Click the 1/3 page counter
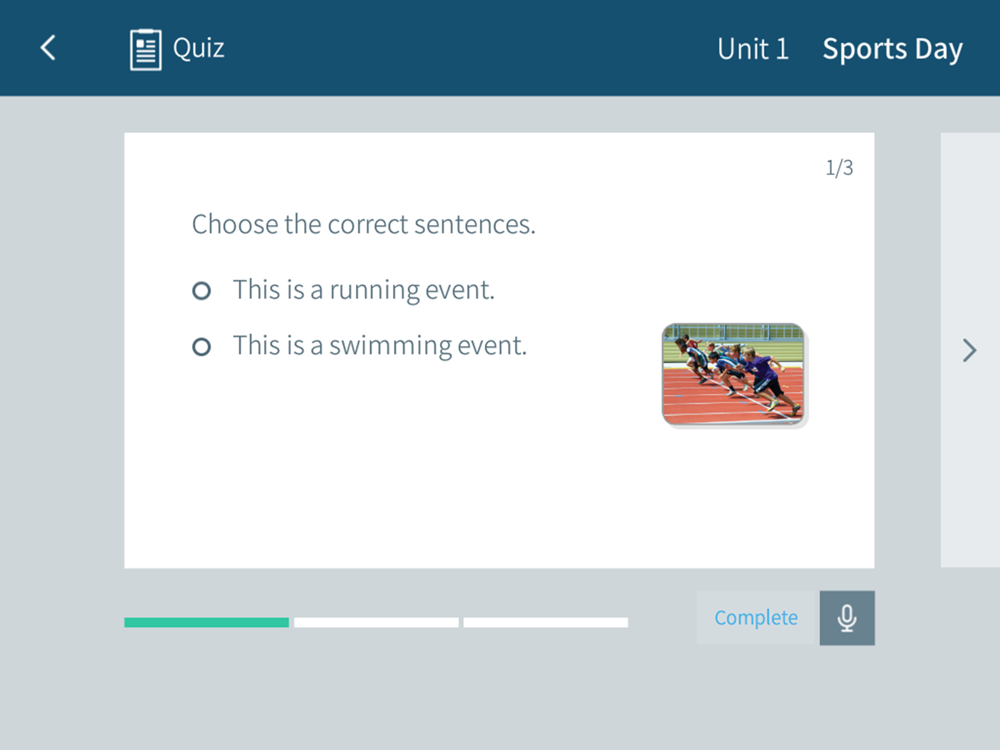This screenshot has height=750, width=1000. (x=839, y=168)
